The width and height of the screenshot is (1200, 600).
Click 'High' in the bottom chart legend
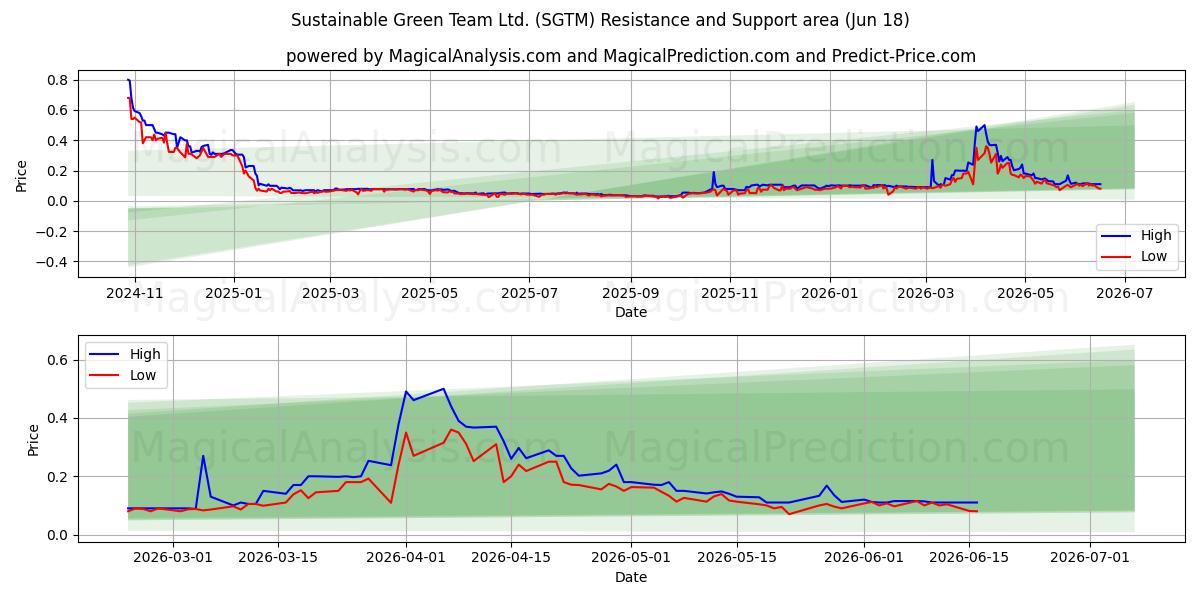[145, 355]
